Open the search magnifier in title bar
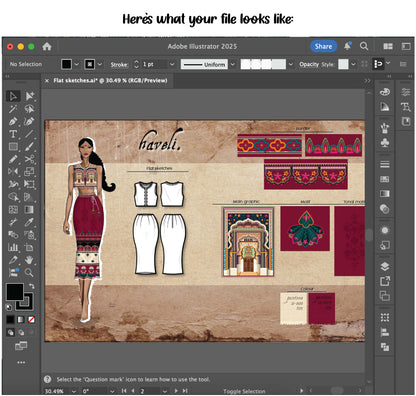This screenshot has width=416, height=396. coord(364,46)
